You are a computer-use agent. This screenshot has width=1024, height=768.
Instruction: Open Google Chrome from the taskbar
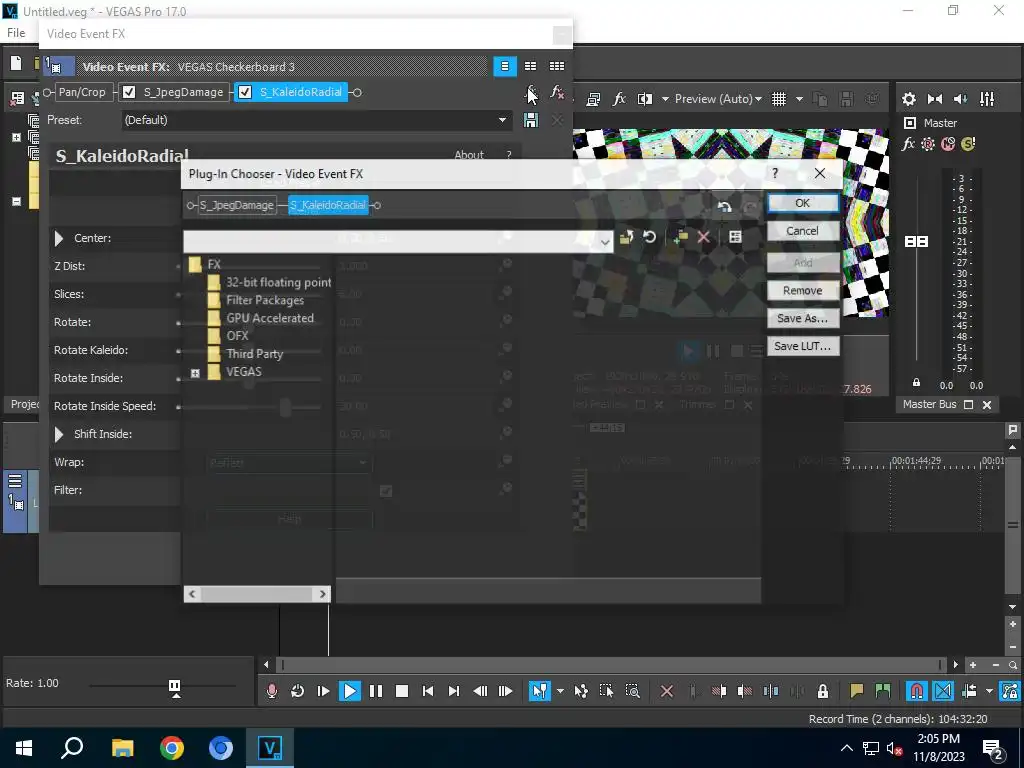172,747
